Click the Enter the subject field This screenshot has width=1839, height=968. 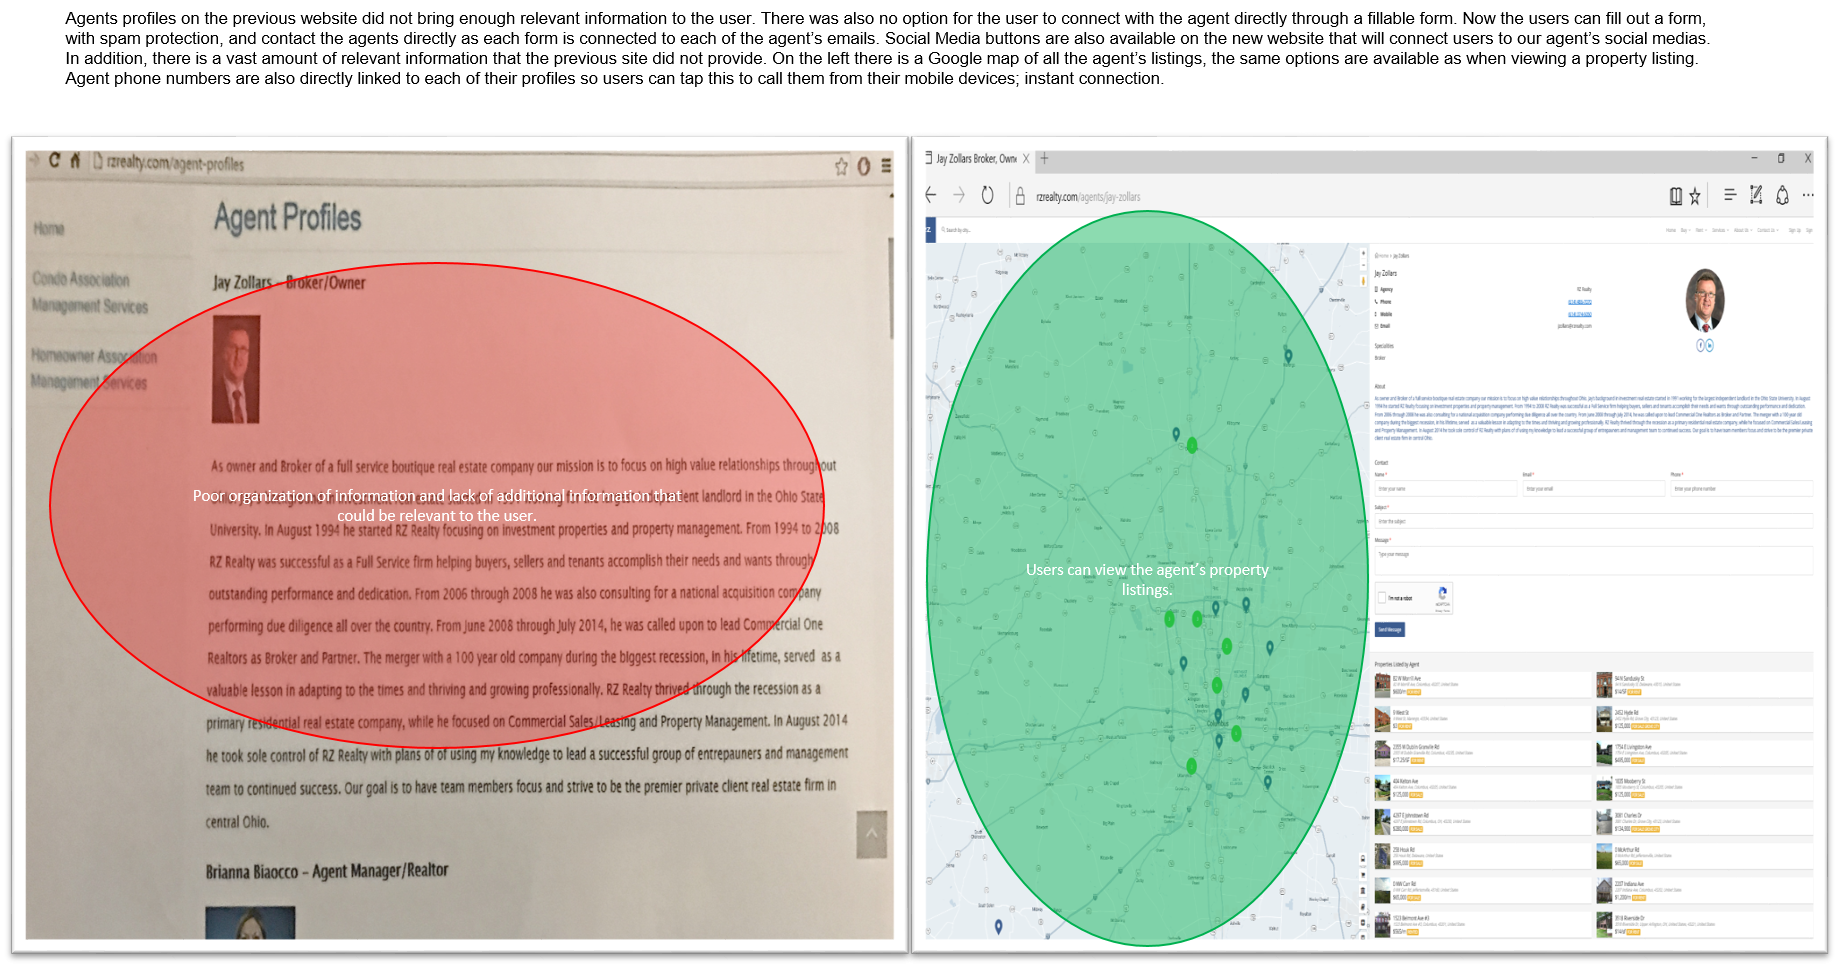coord(1593,521)
